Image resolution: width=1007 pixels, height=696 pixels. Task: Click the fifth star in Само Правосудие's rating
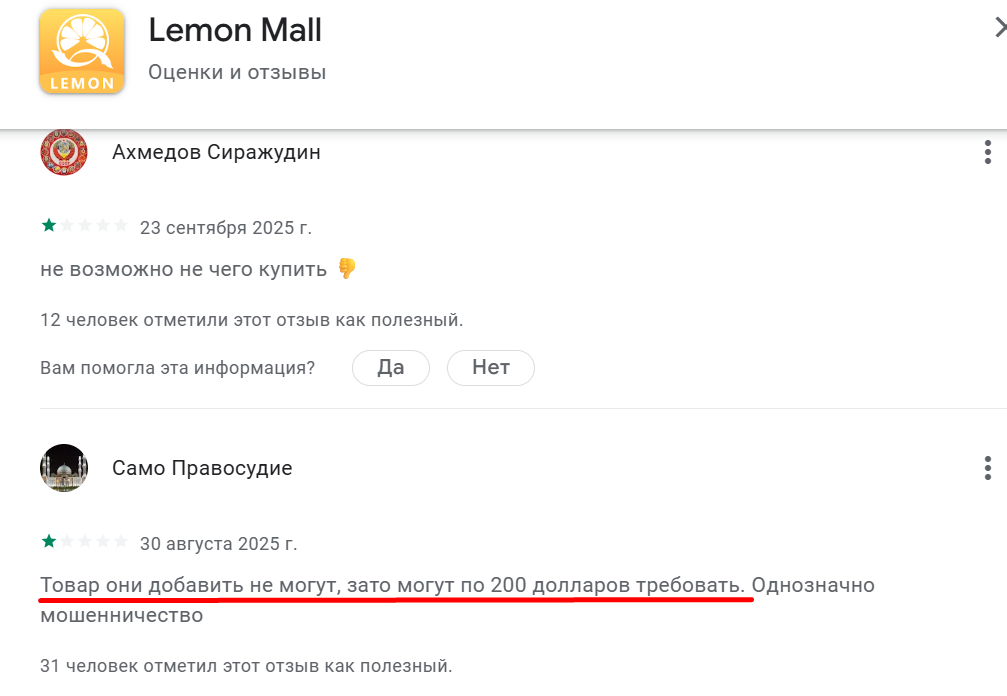click(121, 541)
